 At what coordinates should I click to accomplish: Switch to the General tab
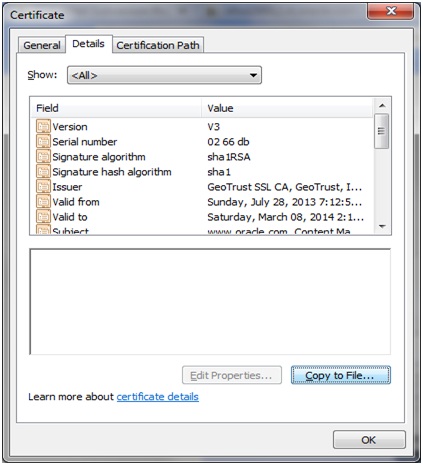[x=42, y=45]
